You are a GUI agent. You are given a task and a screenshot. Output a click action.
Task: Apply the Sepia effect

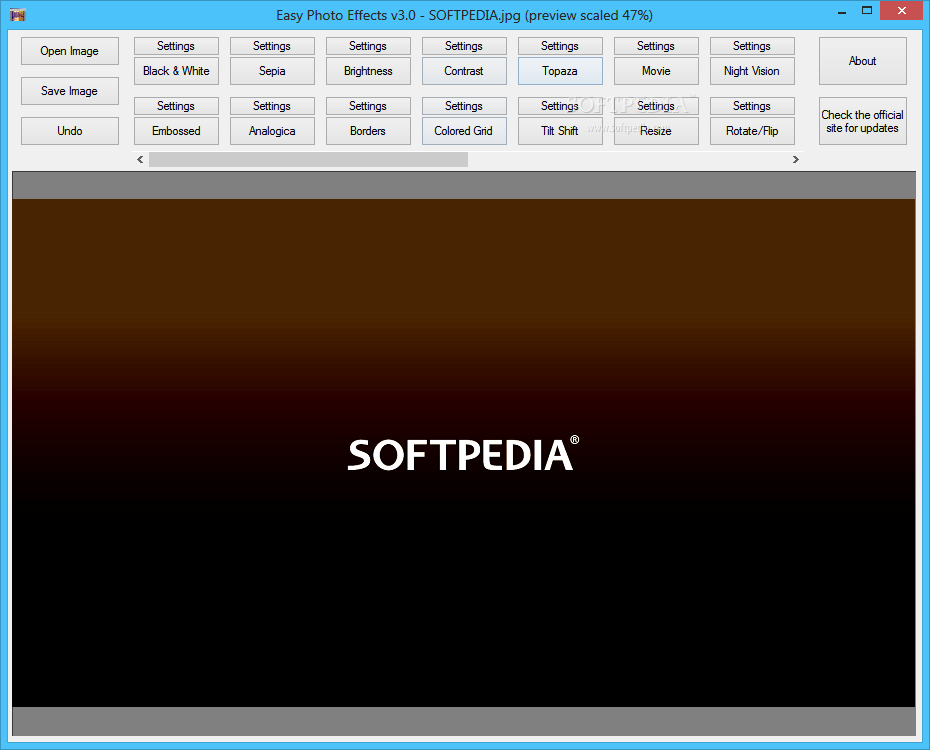pos(272,71)
